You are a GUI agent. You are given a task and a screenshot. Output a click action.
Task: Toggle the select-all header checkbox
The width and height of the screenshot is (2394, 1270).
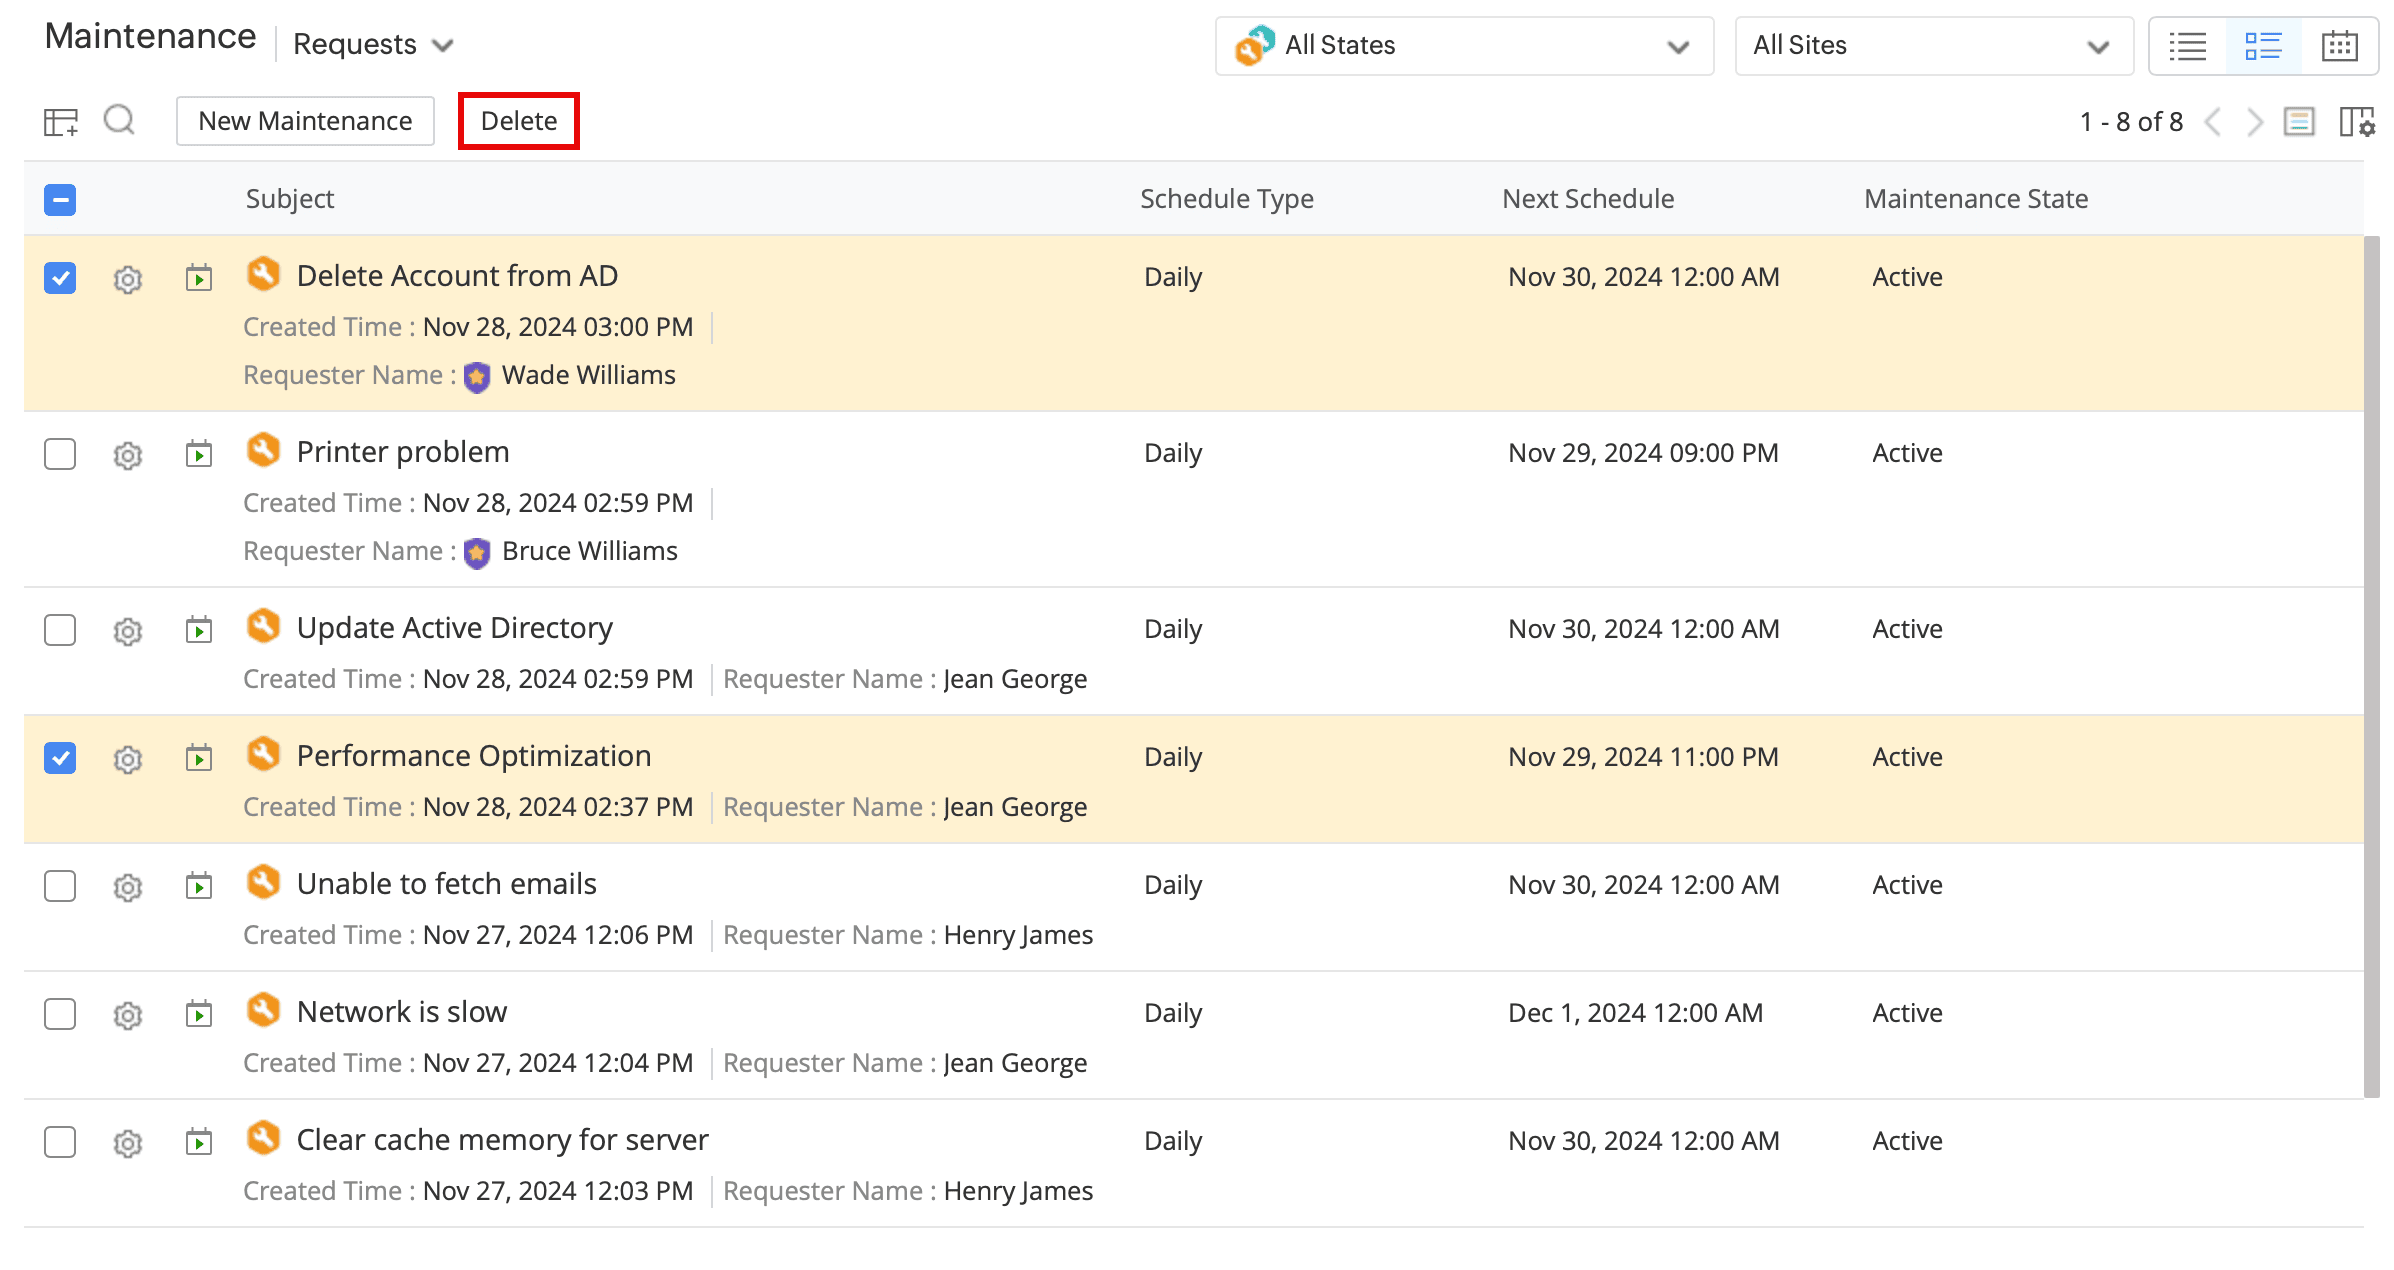(60, 200)
